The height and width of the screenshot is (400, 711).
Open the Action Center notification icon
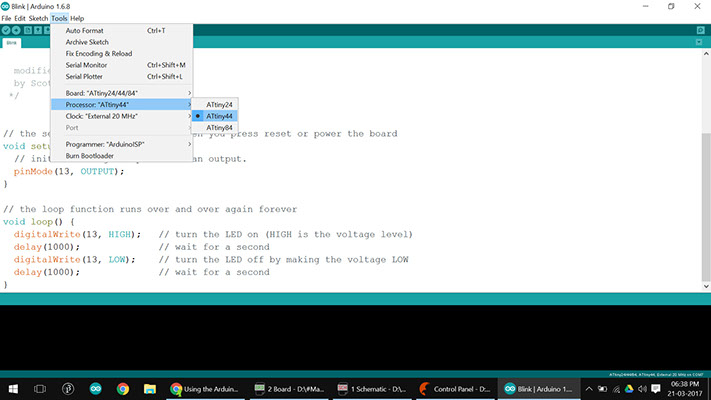pos(656,389)
